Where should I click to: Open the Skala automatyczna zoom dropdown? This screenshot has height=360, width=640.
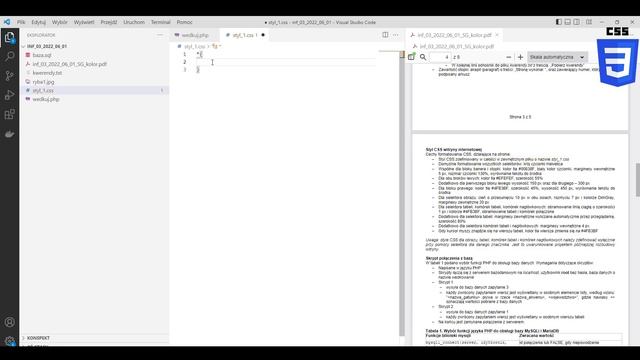(557, 57)
